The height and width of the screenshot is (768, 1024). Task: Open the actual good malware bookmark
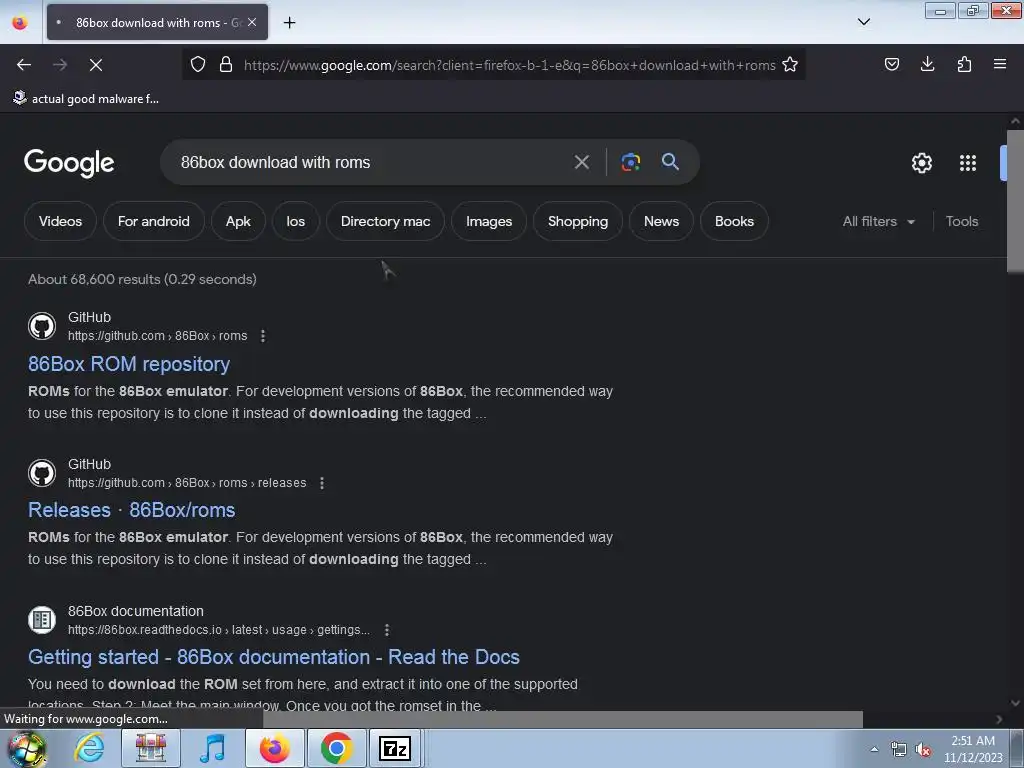click(86, 99)
